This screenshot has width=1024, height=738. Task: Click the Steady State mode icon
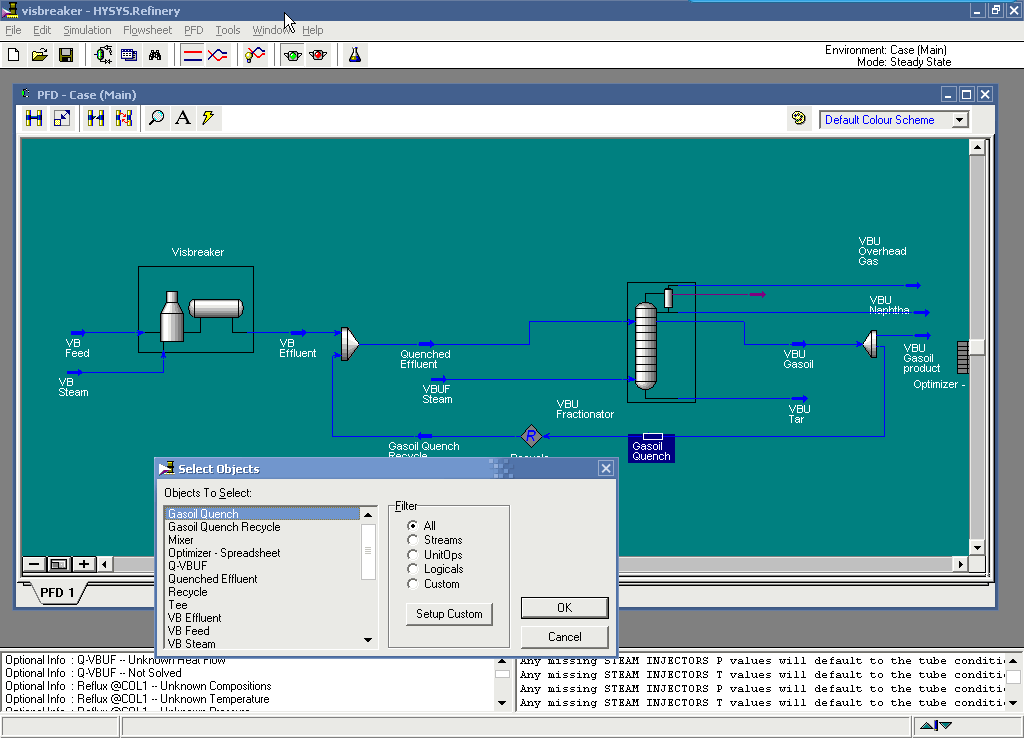coord(193,55)
